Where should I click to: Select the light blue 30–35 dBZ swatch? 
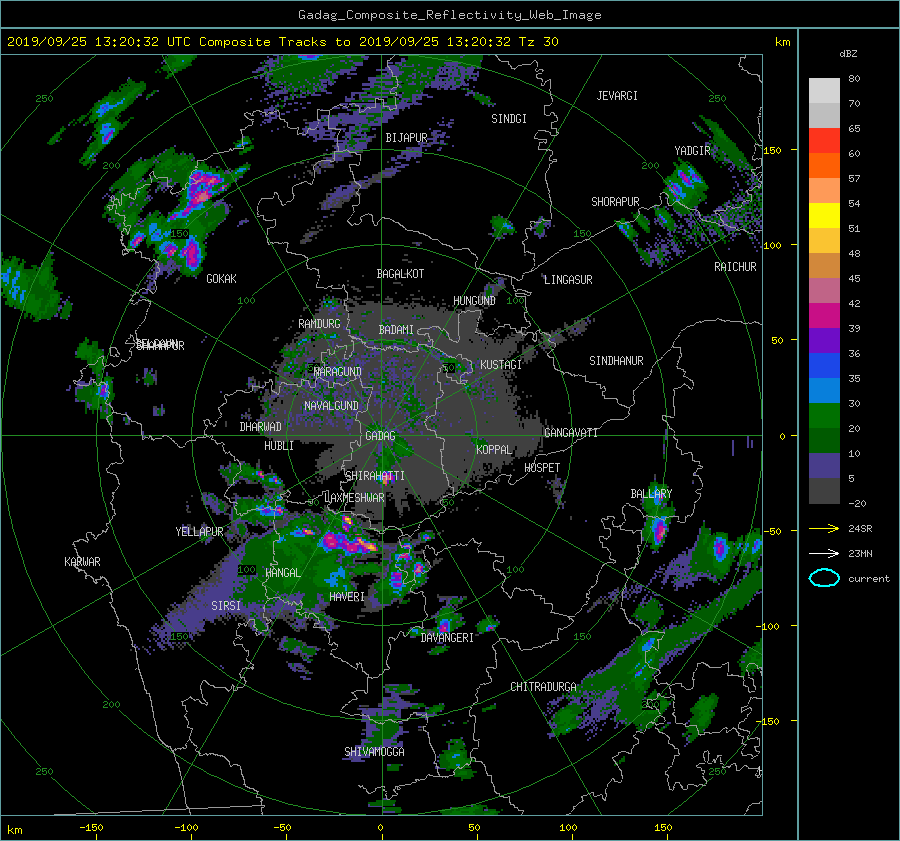(x=824, y=390)
